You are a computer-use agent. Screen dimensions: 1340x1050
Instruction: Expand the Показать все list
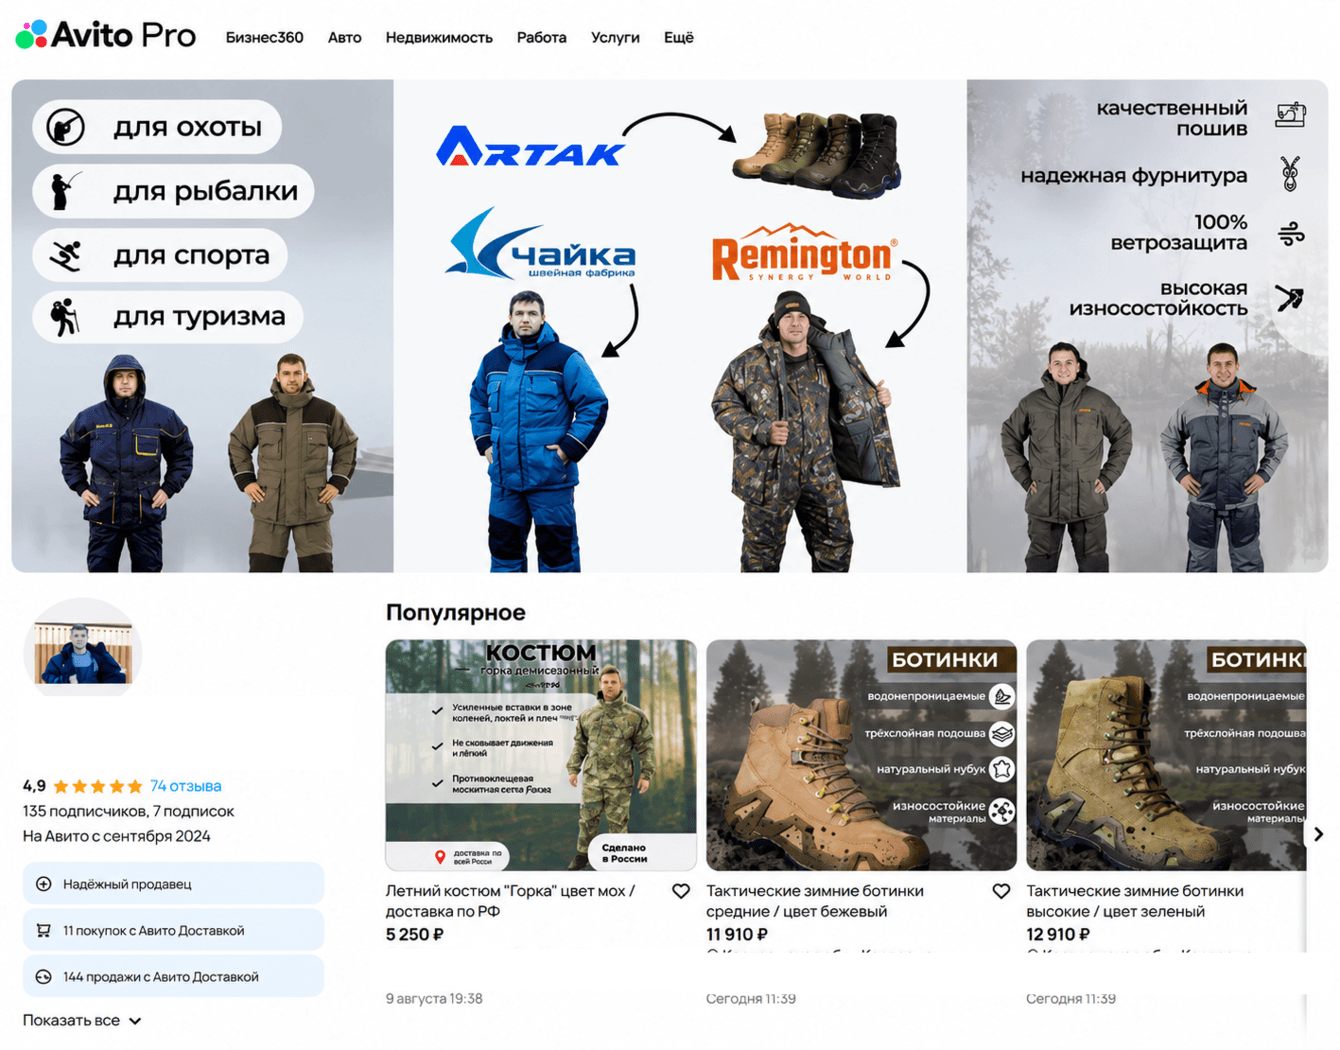tap(82, 1020)
